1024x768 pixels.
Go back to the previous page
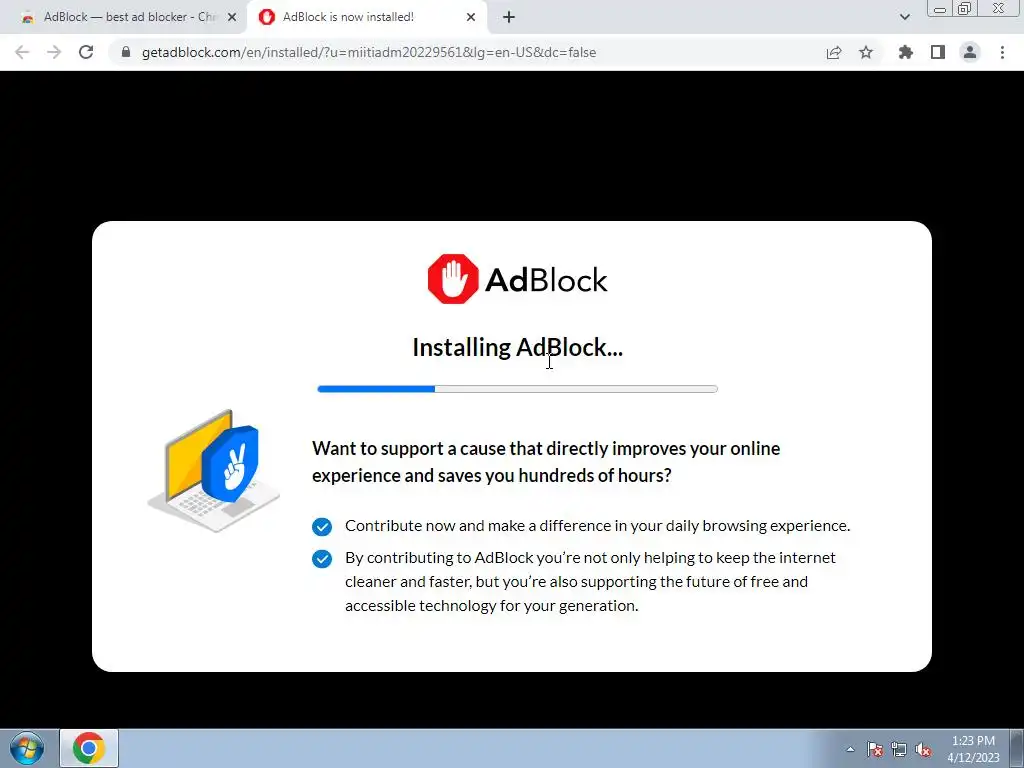click(x=22, y=52)
